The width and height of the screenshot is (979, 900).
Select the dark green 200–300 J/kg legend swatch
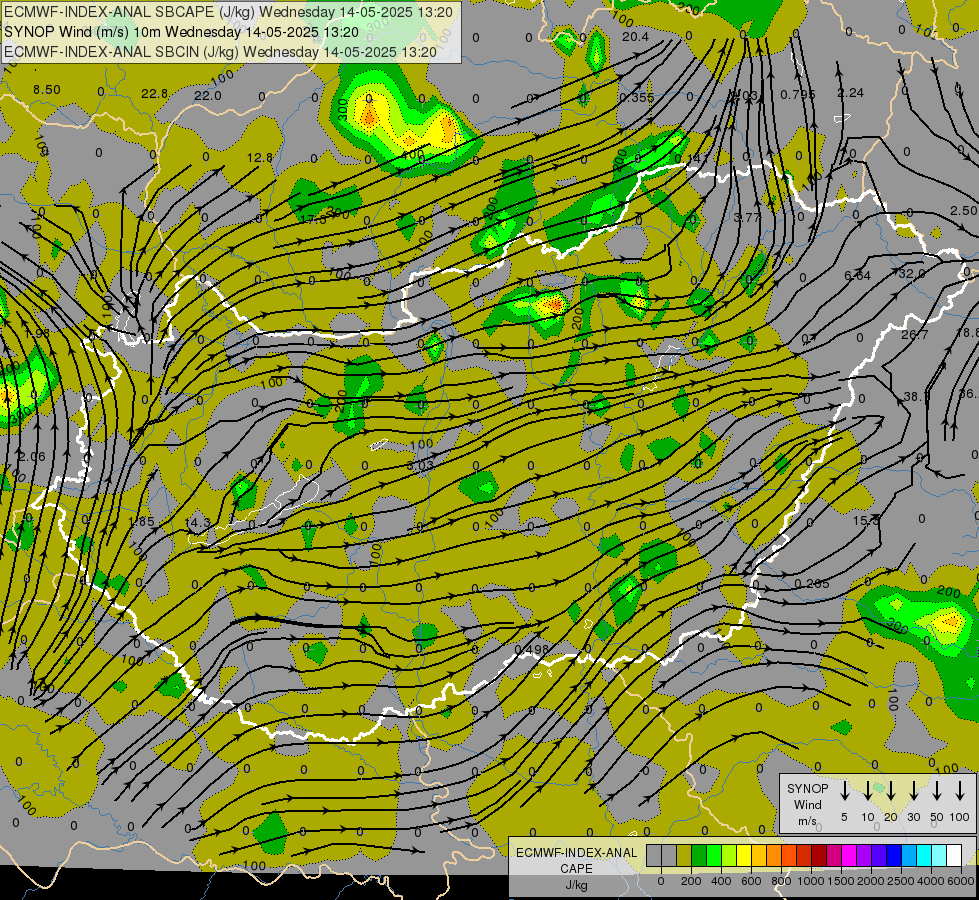[699, 855]
